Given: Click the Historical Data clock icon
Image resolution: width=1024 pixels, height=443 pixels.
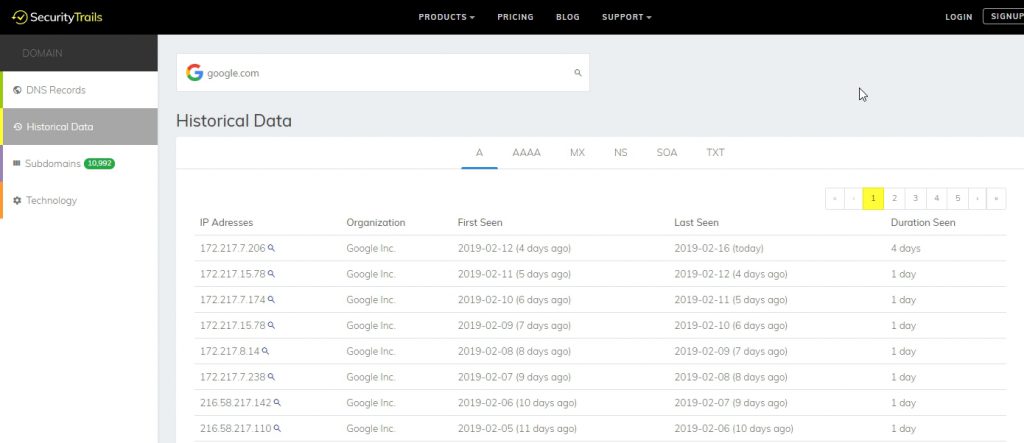Looking at the screenshot, I should [18, 127].
